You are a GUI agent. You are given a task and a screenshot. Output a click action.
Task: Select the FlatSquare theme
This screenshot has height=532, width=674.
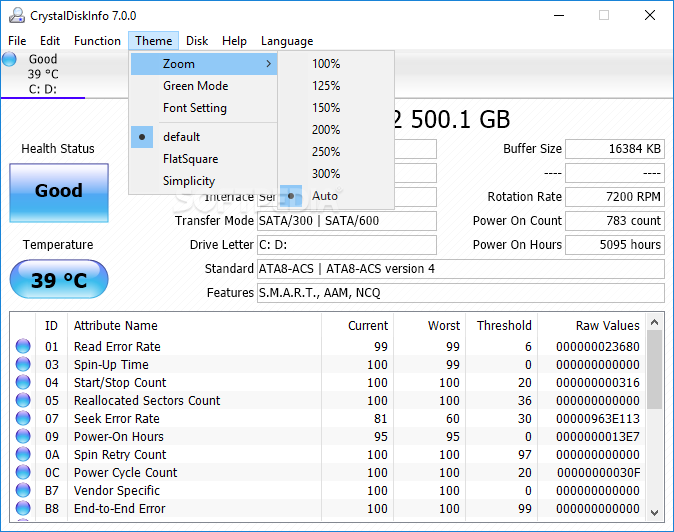(x=204, y=159)
